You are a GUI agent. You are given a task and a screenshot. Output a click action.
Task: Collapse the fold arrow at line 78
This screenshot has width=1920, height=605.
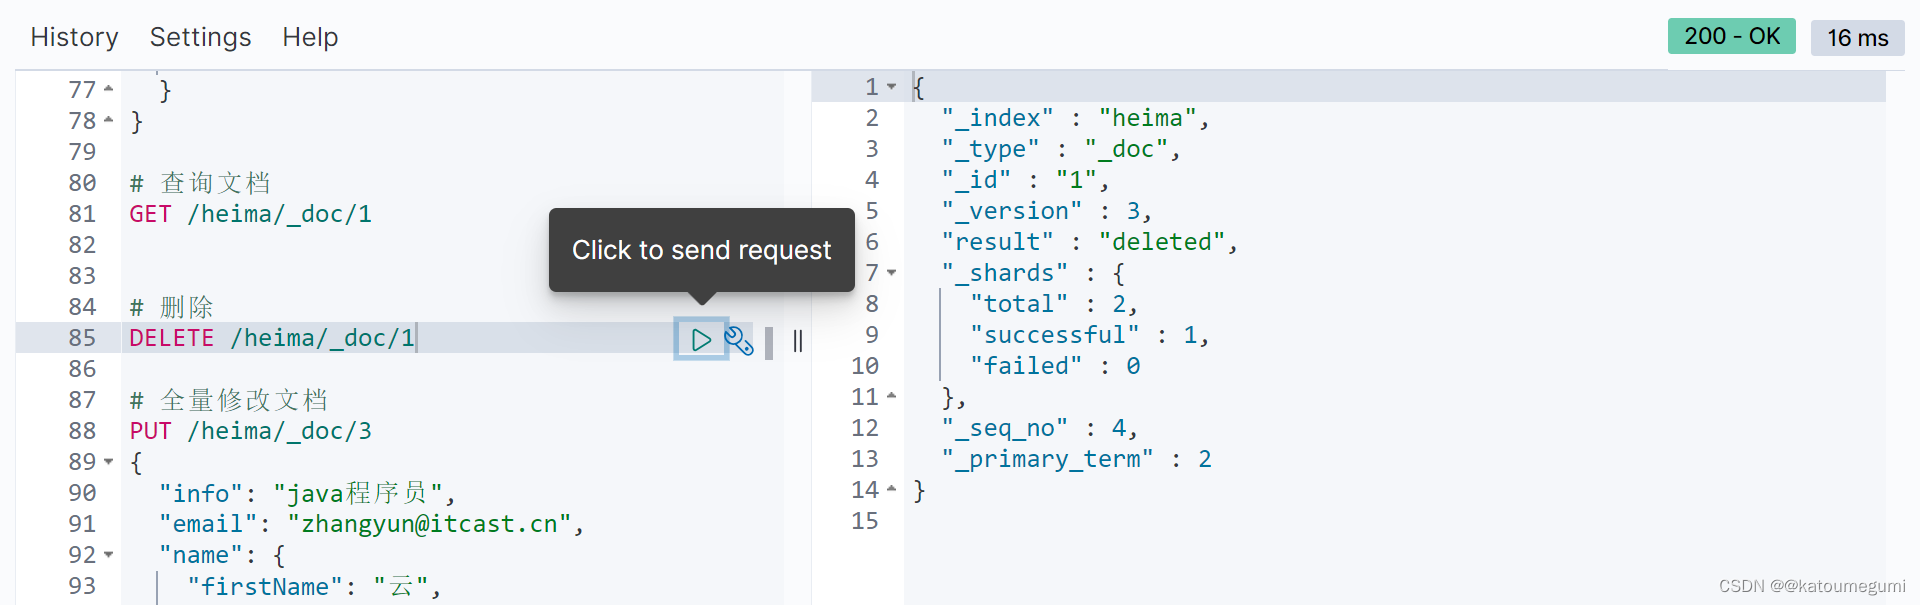coord(108,120)
